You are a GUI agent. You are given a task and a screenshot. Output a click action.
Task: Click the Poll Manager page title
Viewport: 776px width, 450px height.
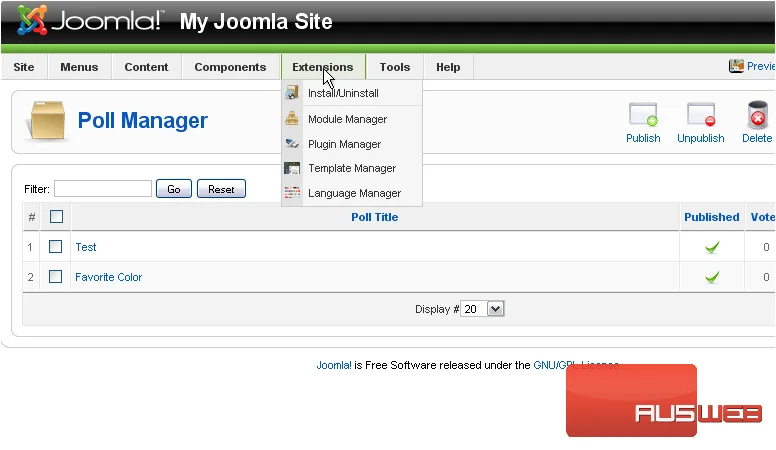(x=143, y=120)
